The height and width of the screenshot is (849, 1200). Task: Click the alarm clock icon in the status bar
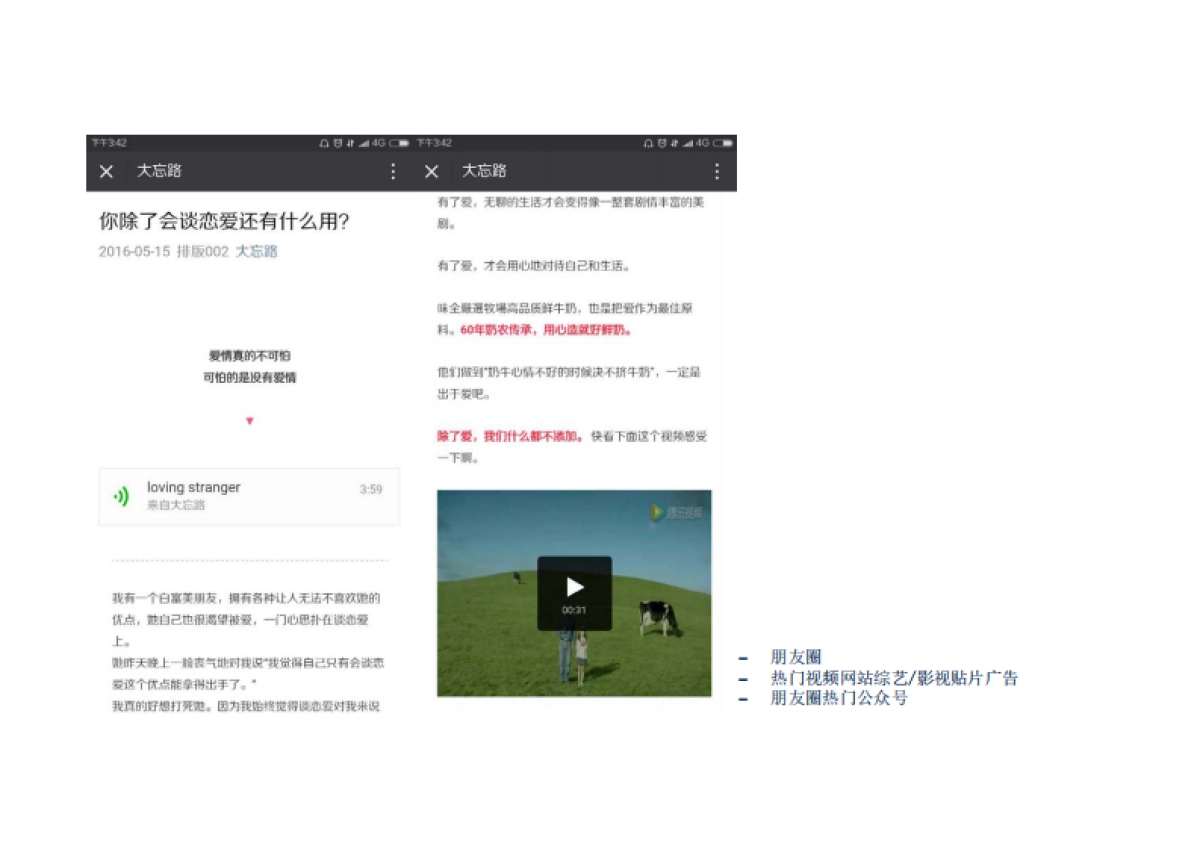(324, 142)
